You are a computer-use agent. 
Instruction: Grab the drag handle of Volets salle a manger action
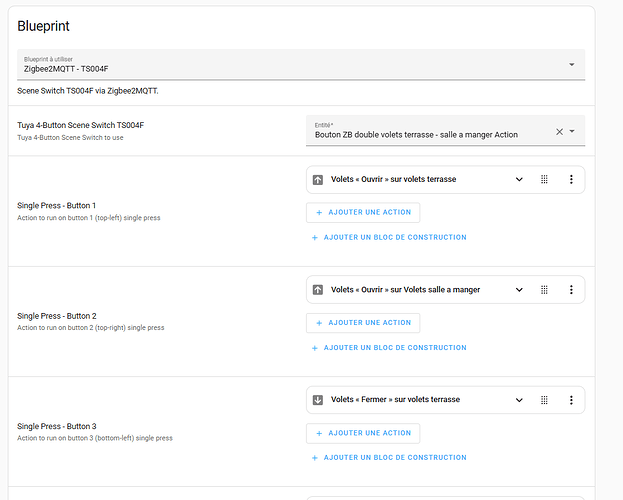coord(545,290)
